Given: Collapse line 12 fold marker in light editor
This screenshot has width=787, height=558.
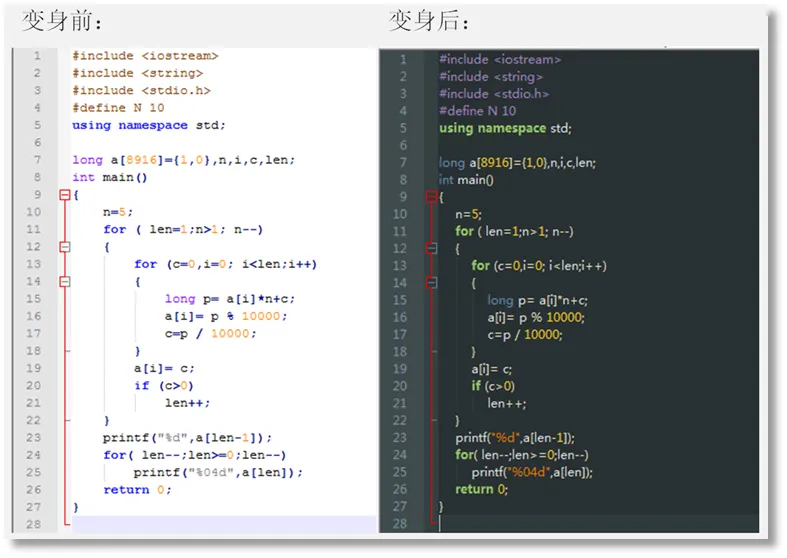Looking at the screenshot, I should point(65,247).
